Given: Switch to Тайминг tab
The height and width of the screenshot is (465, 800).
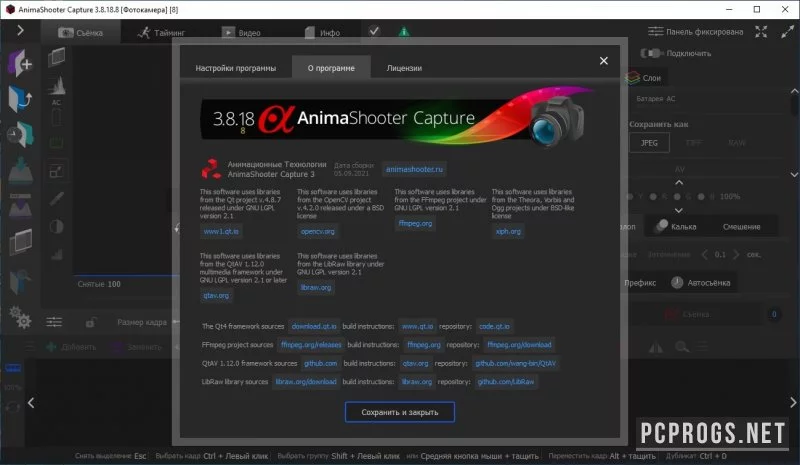Looking at the screenshot, I should (x=161, y=33).
